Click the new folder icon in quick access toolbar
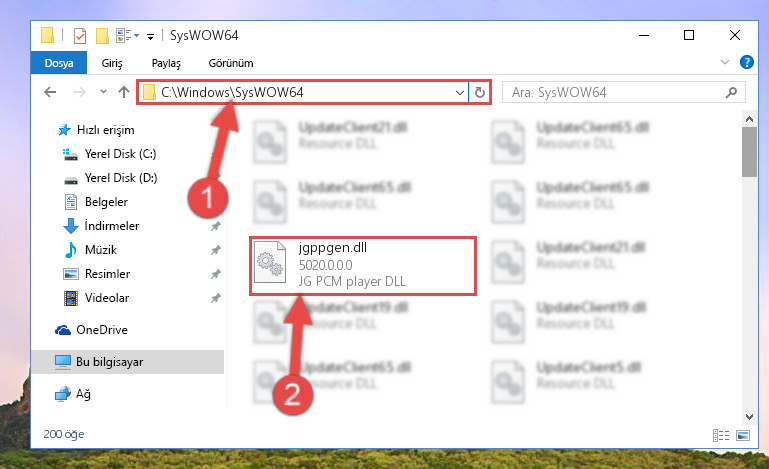This screenshot has width=769, height=469. pyautogui.click(x=102, y=36)
